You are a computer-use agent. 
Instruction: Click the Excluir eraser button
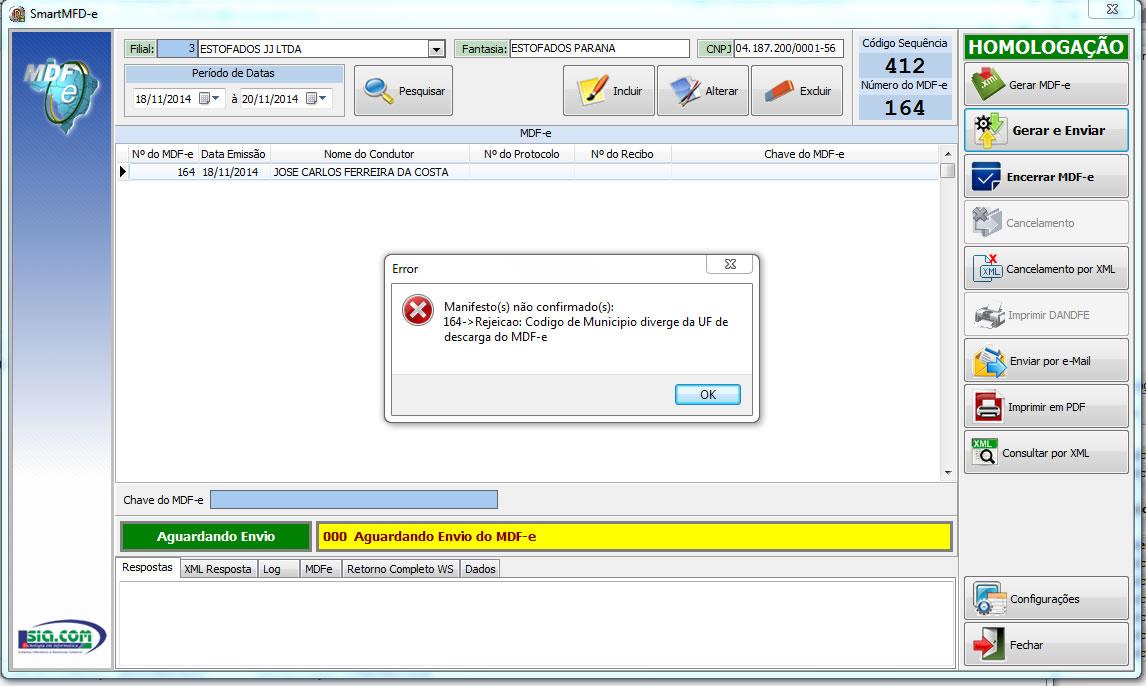(797, 91)
